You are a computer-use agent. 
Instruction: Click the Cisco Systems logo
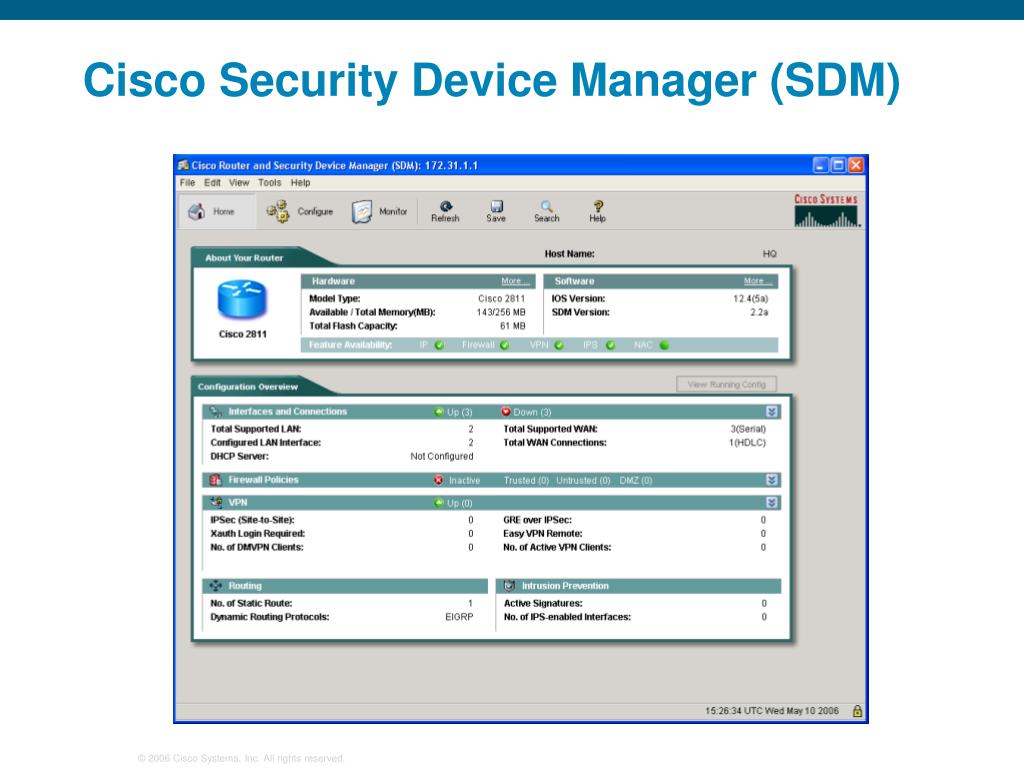[827, 210]
